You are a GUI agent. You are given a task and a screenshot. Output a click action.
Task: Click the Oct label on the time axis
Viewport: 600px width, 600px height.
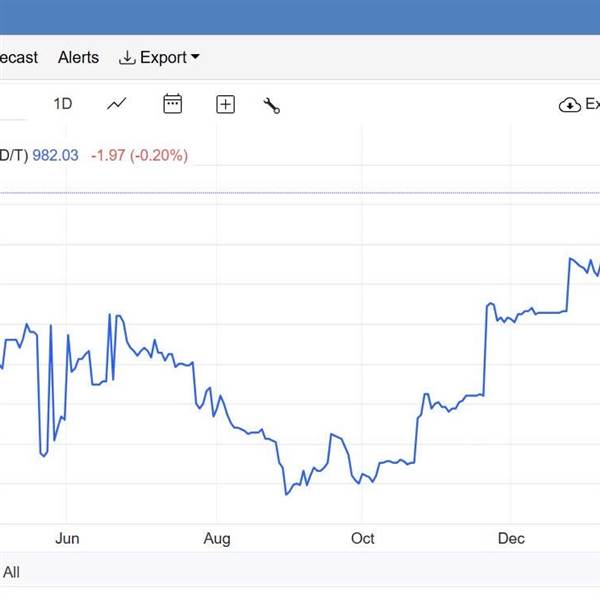363,539
